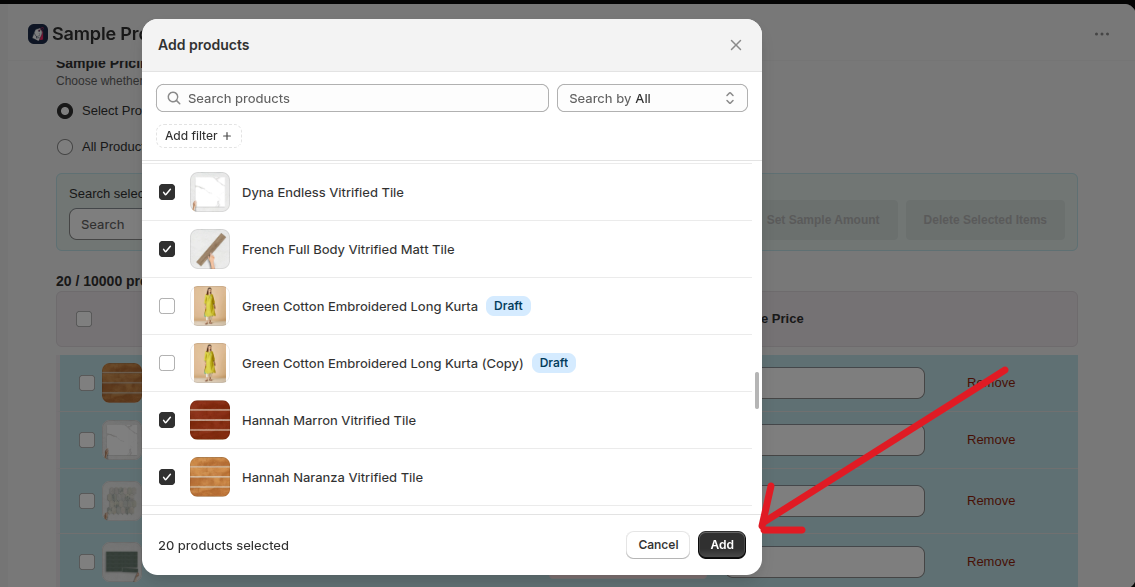Click the Hannah Marron Vitrified Tile thumbnail

(210, 420)
